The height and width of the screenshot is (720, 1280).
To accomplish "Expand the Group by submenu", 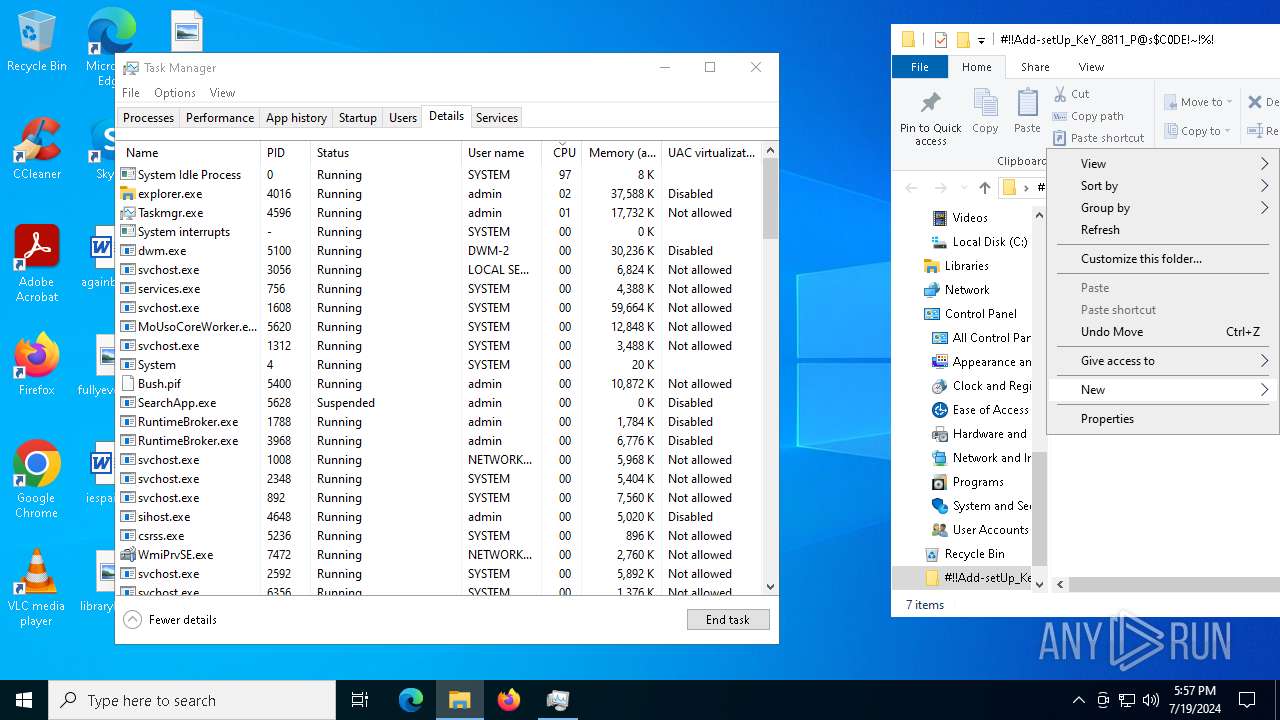I will (1163, 208).
